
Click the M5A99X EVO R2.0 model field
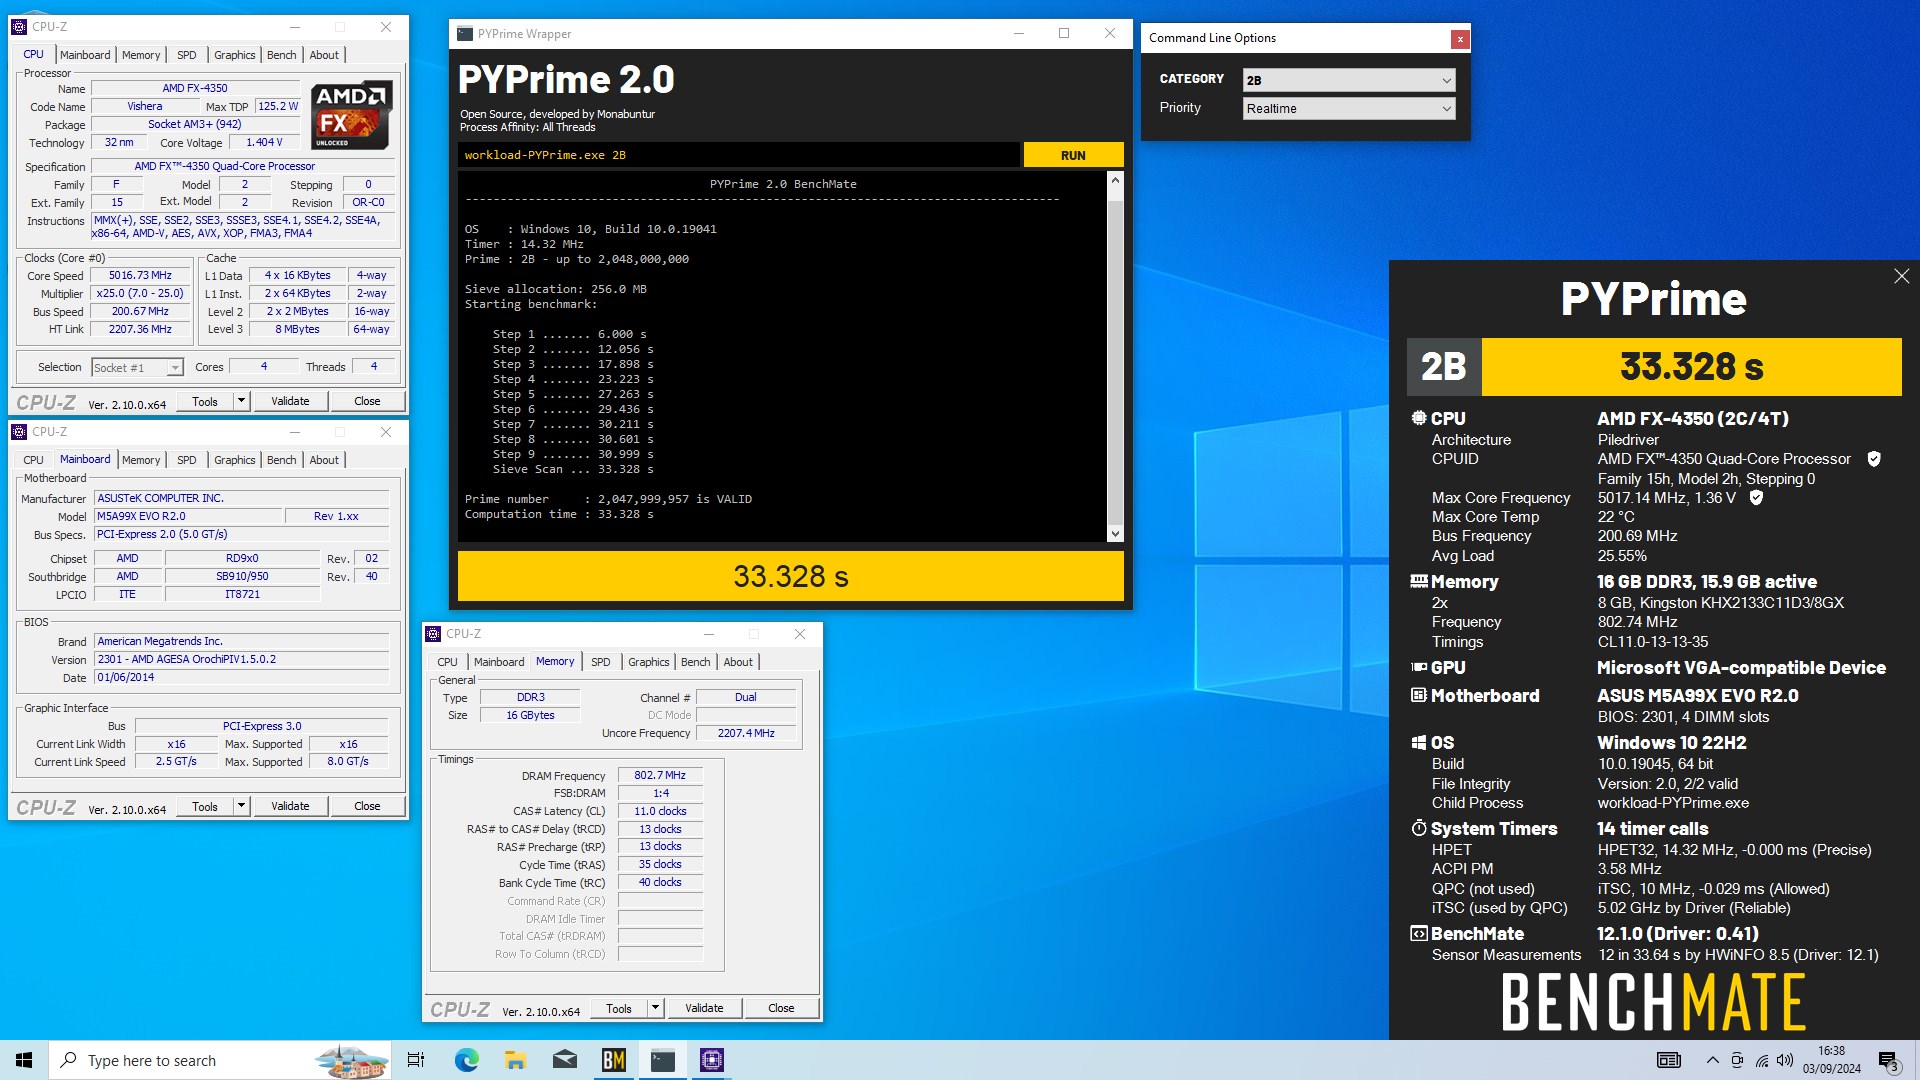tap(187, 516)
